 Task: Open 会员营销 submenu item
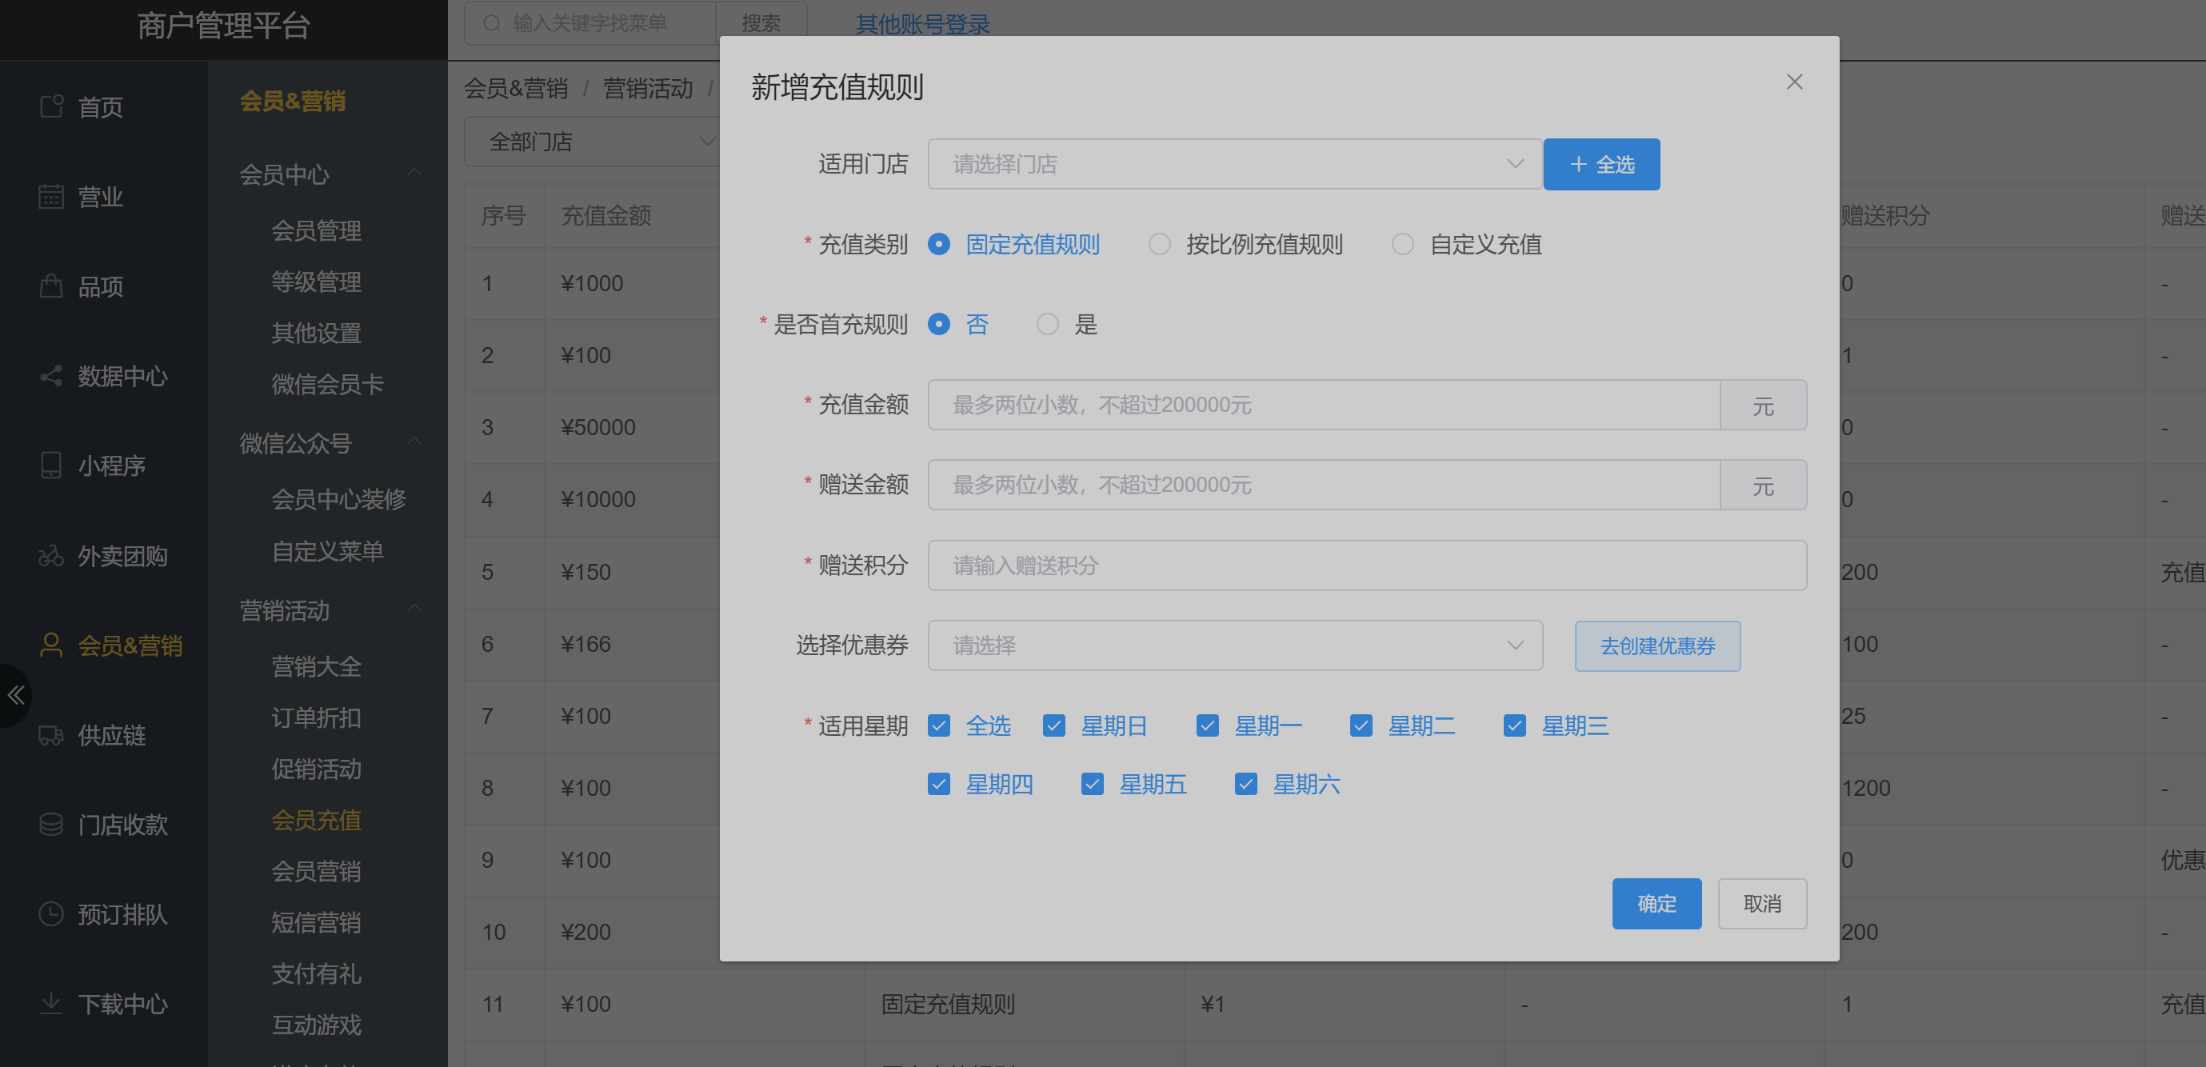coord(317,871)
